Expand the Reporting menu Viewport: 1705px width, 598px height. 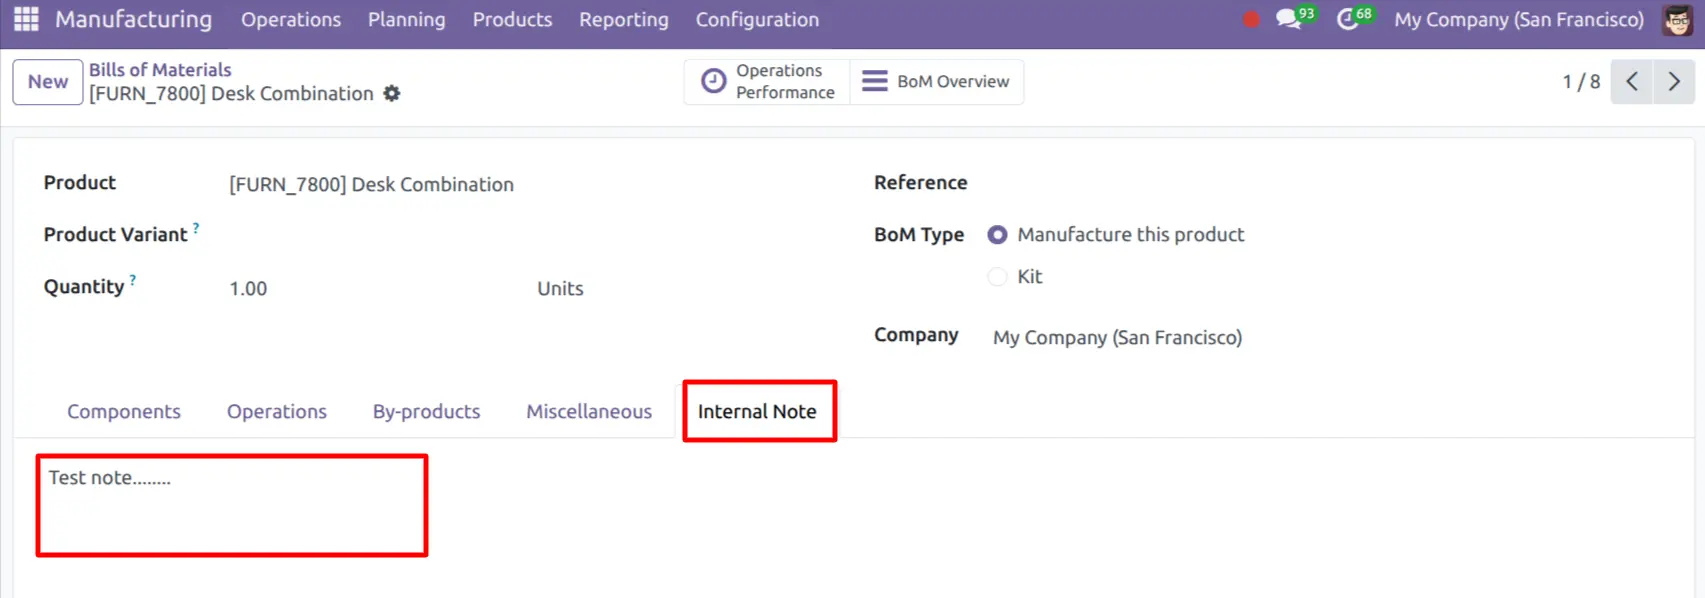pos(624,19)
